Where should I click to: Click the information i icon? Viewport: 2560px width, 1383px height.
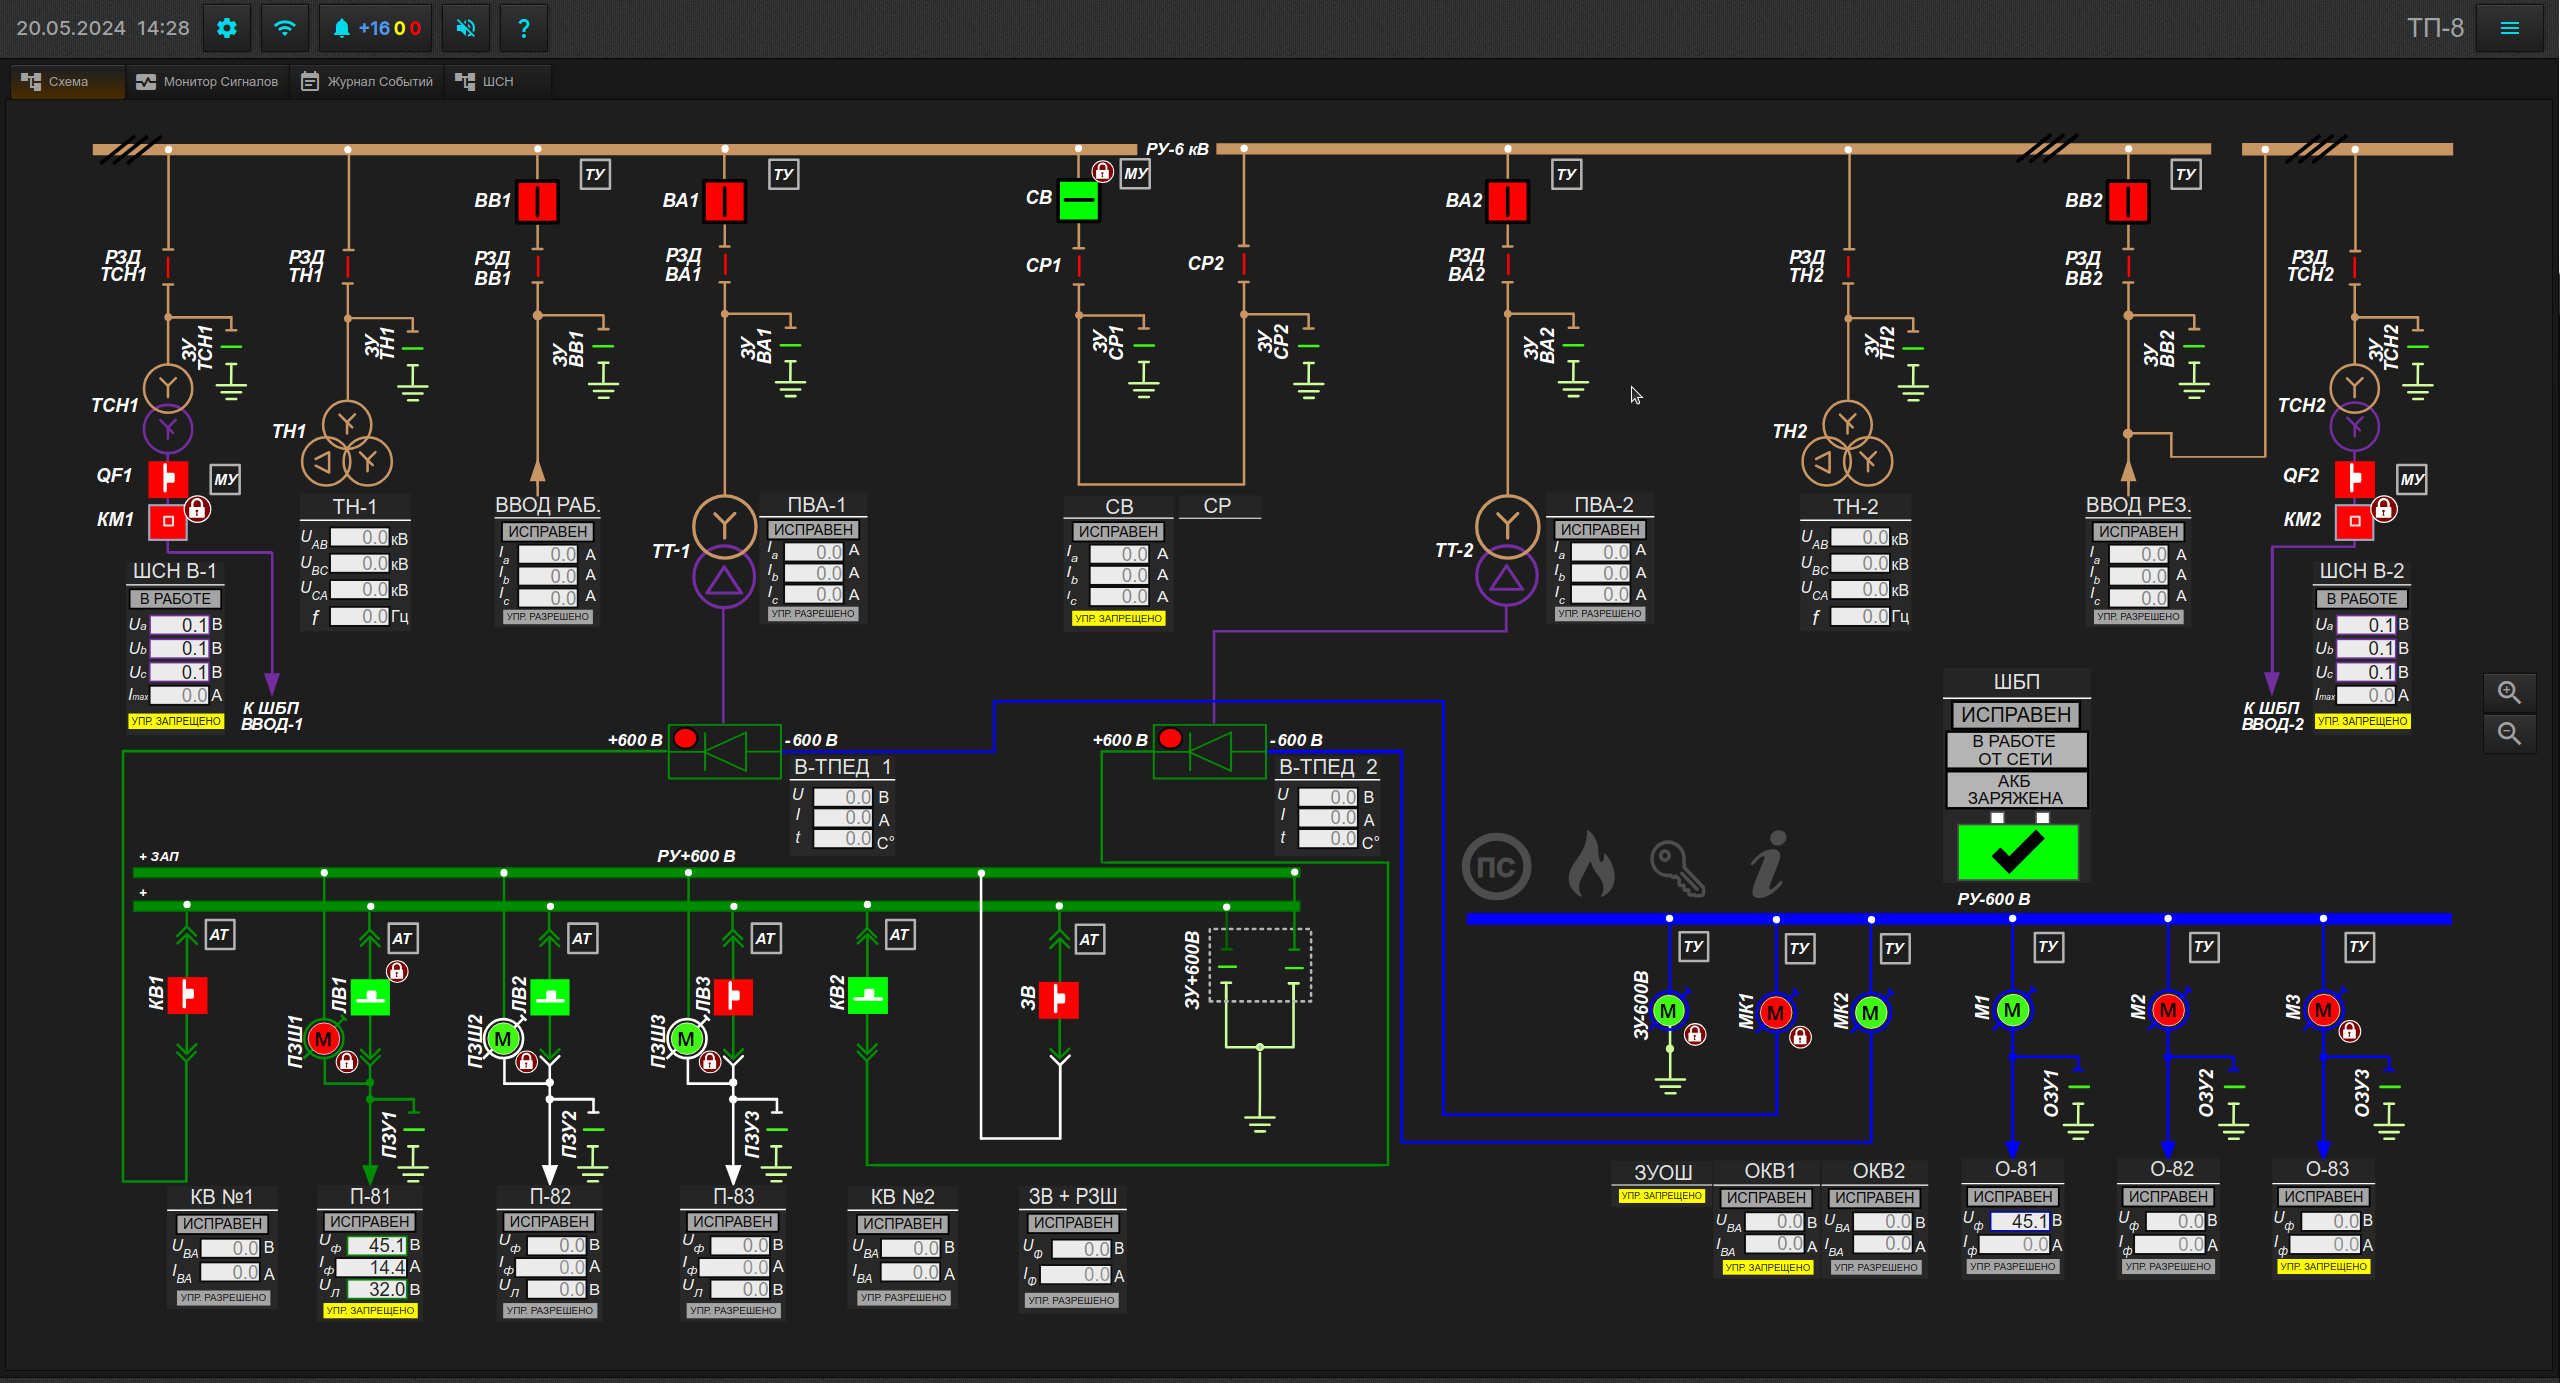point(1768,863)
